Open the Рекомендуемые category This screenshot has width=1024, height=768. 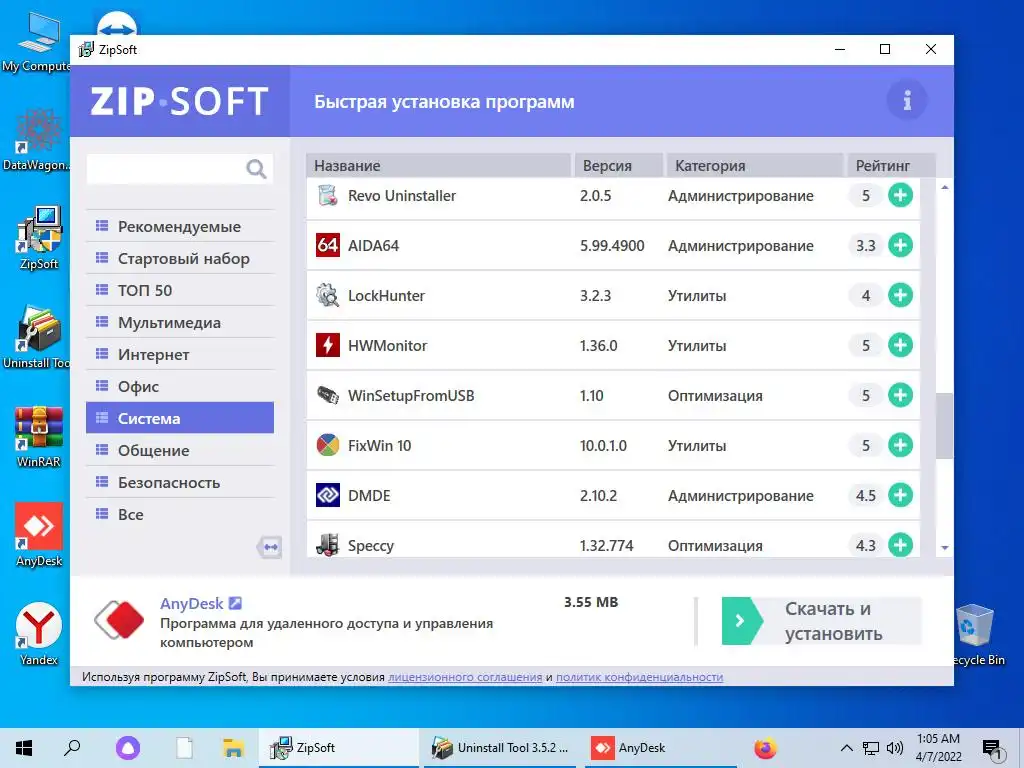tap(180, 227)
